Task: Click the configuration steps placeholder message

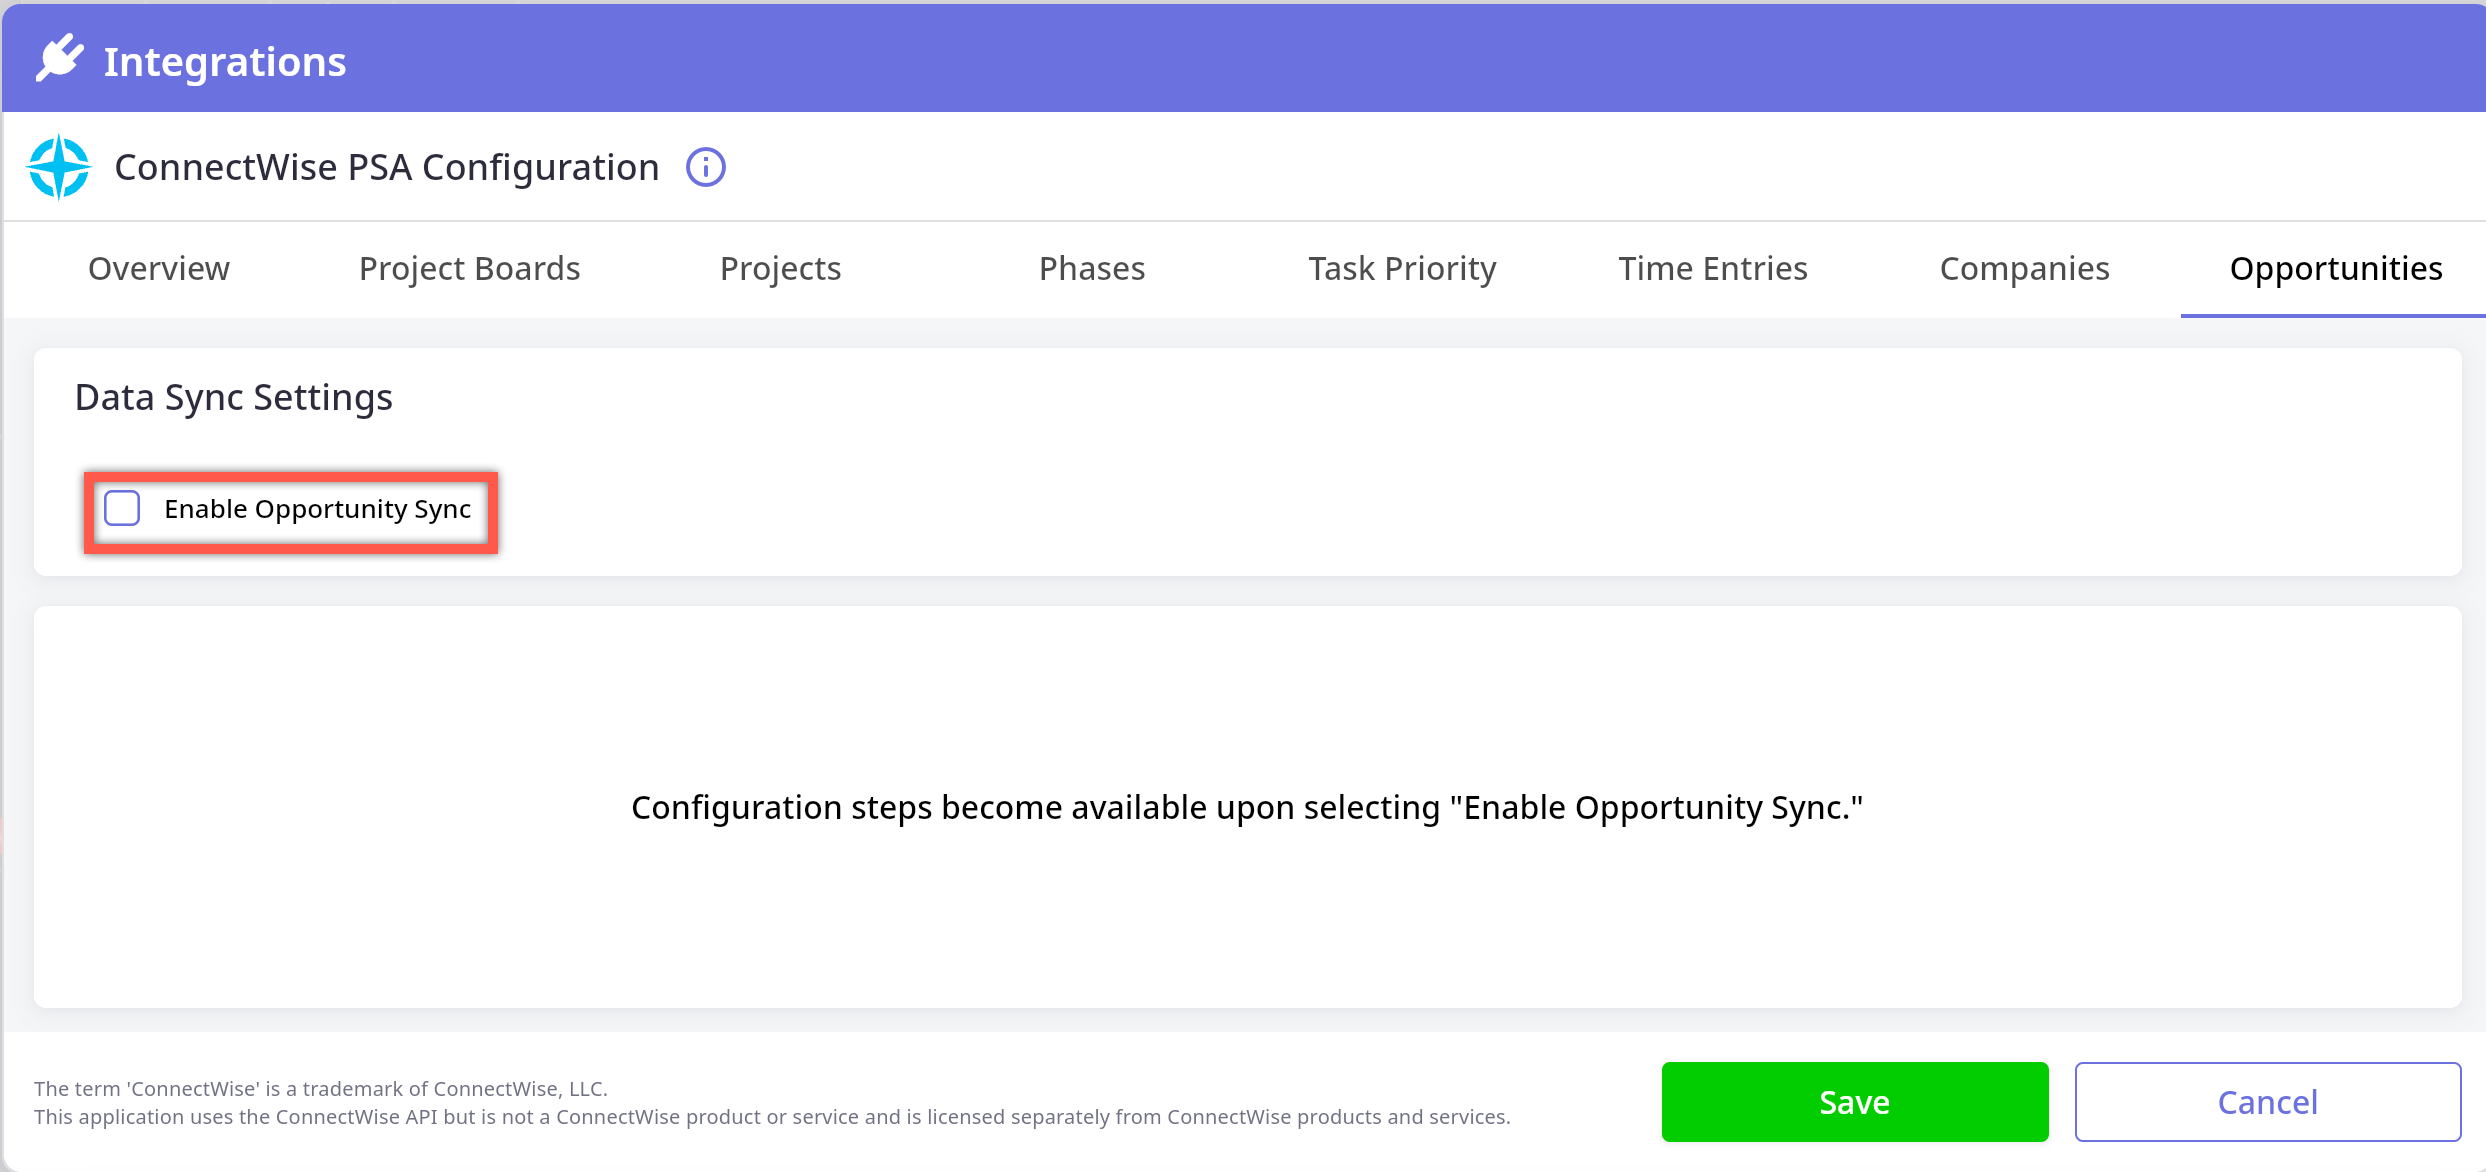Action: pyautogui.click(x=1247, y=808)
